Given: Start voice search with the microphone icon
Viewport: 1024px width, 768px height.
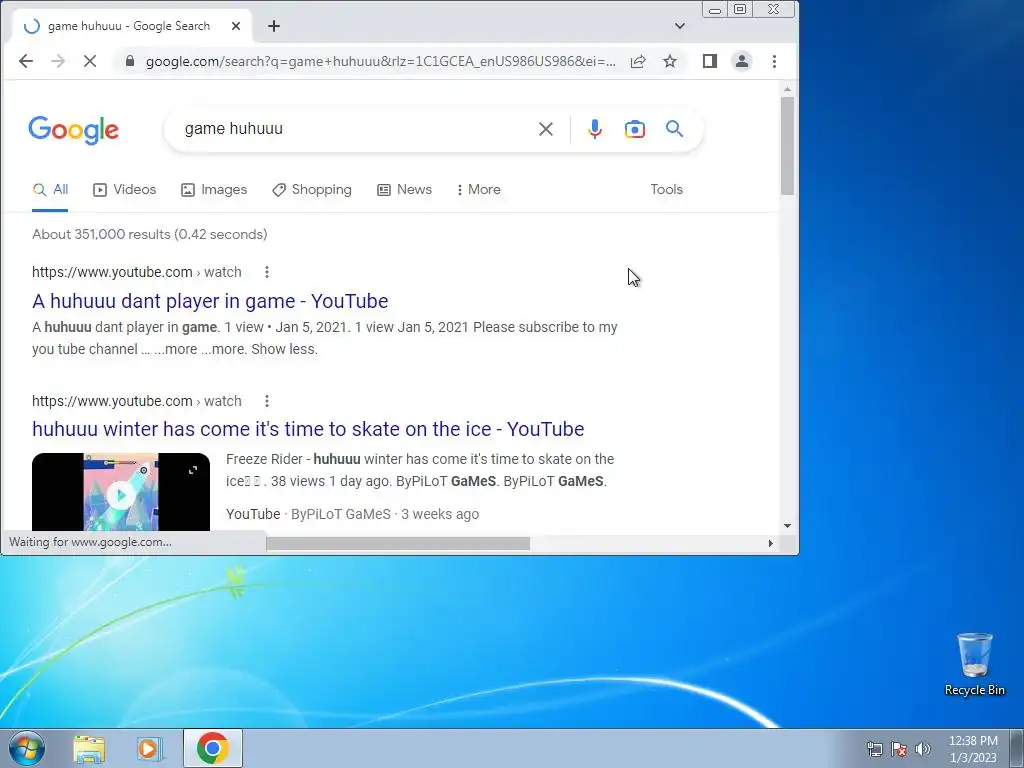Looking at the screenshot, I should pos(594,129).
